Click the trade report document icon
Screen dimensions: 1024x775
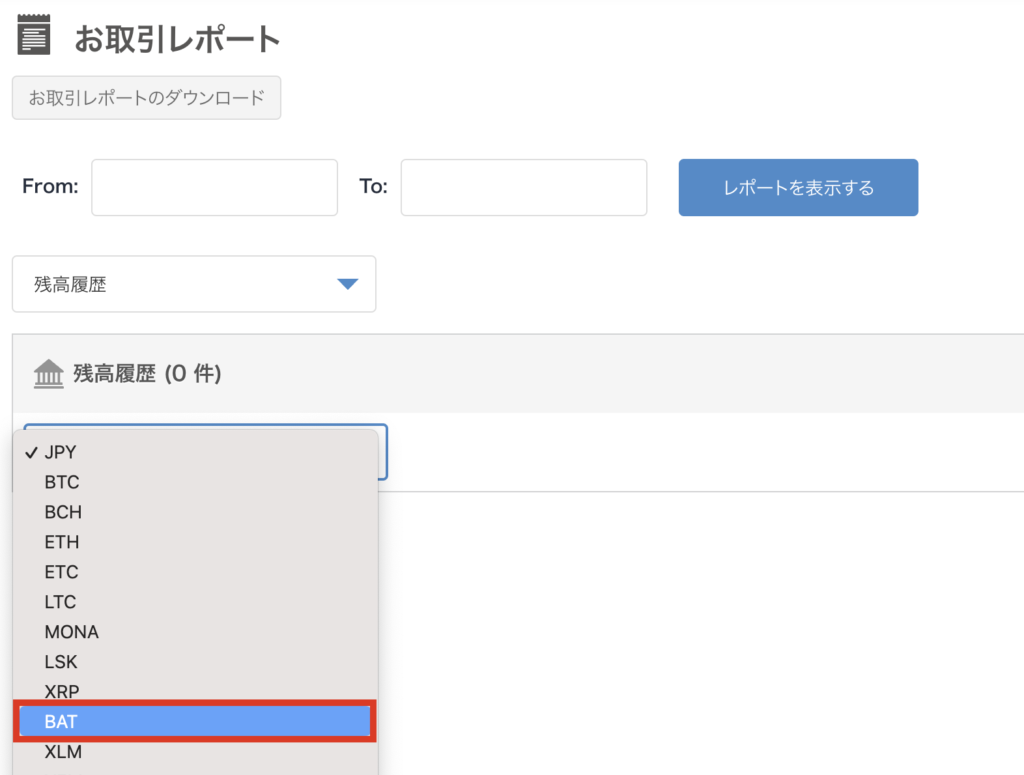pyautogui.click(x=34, y=35)
